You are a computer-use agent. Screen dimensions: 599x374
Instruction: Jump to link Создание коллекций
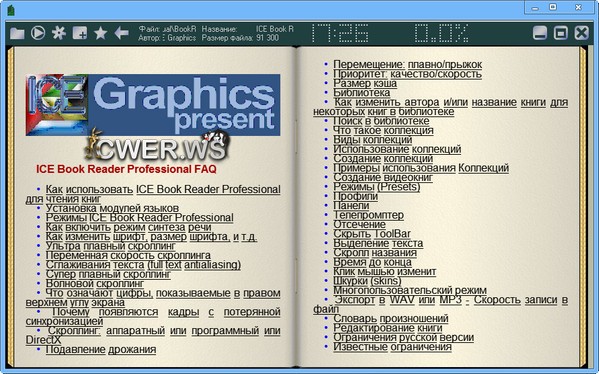coord(383,159)
